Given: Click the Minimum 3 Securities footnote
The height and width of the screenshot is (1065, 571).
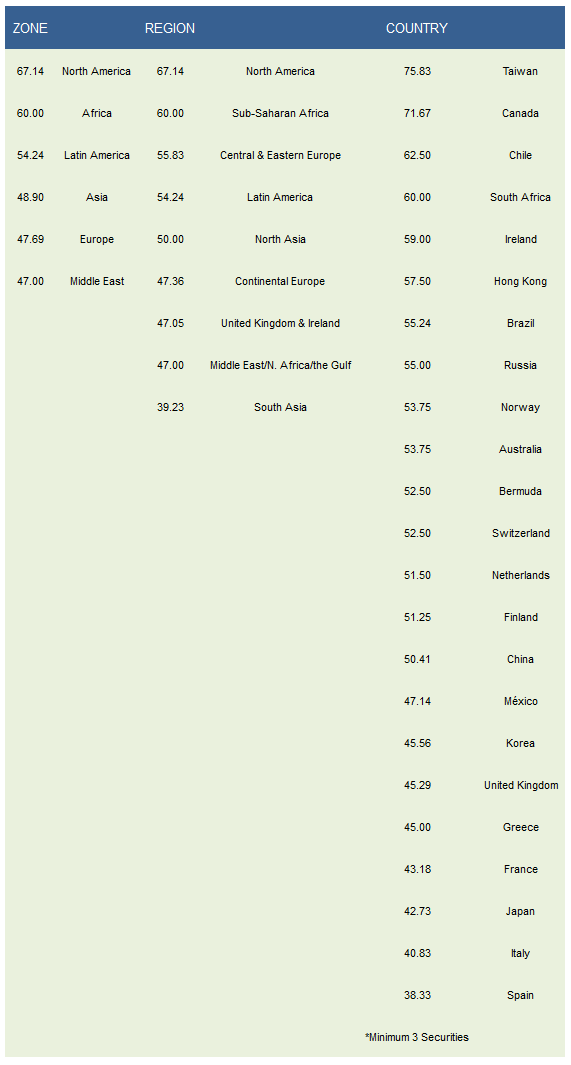Looking at the screenshot, I should [x=417, y=1037].
